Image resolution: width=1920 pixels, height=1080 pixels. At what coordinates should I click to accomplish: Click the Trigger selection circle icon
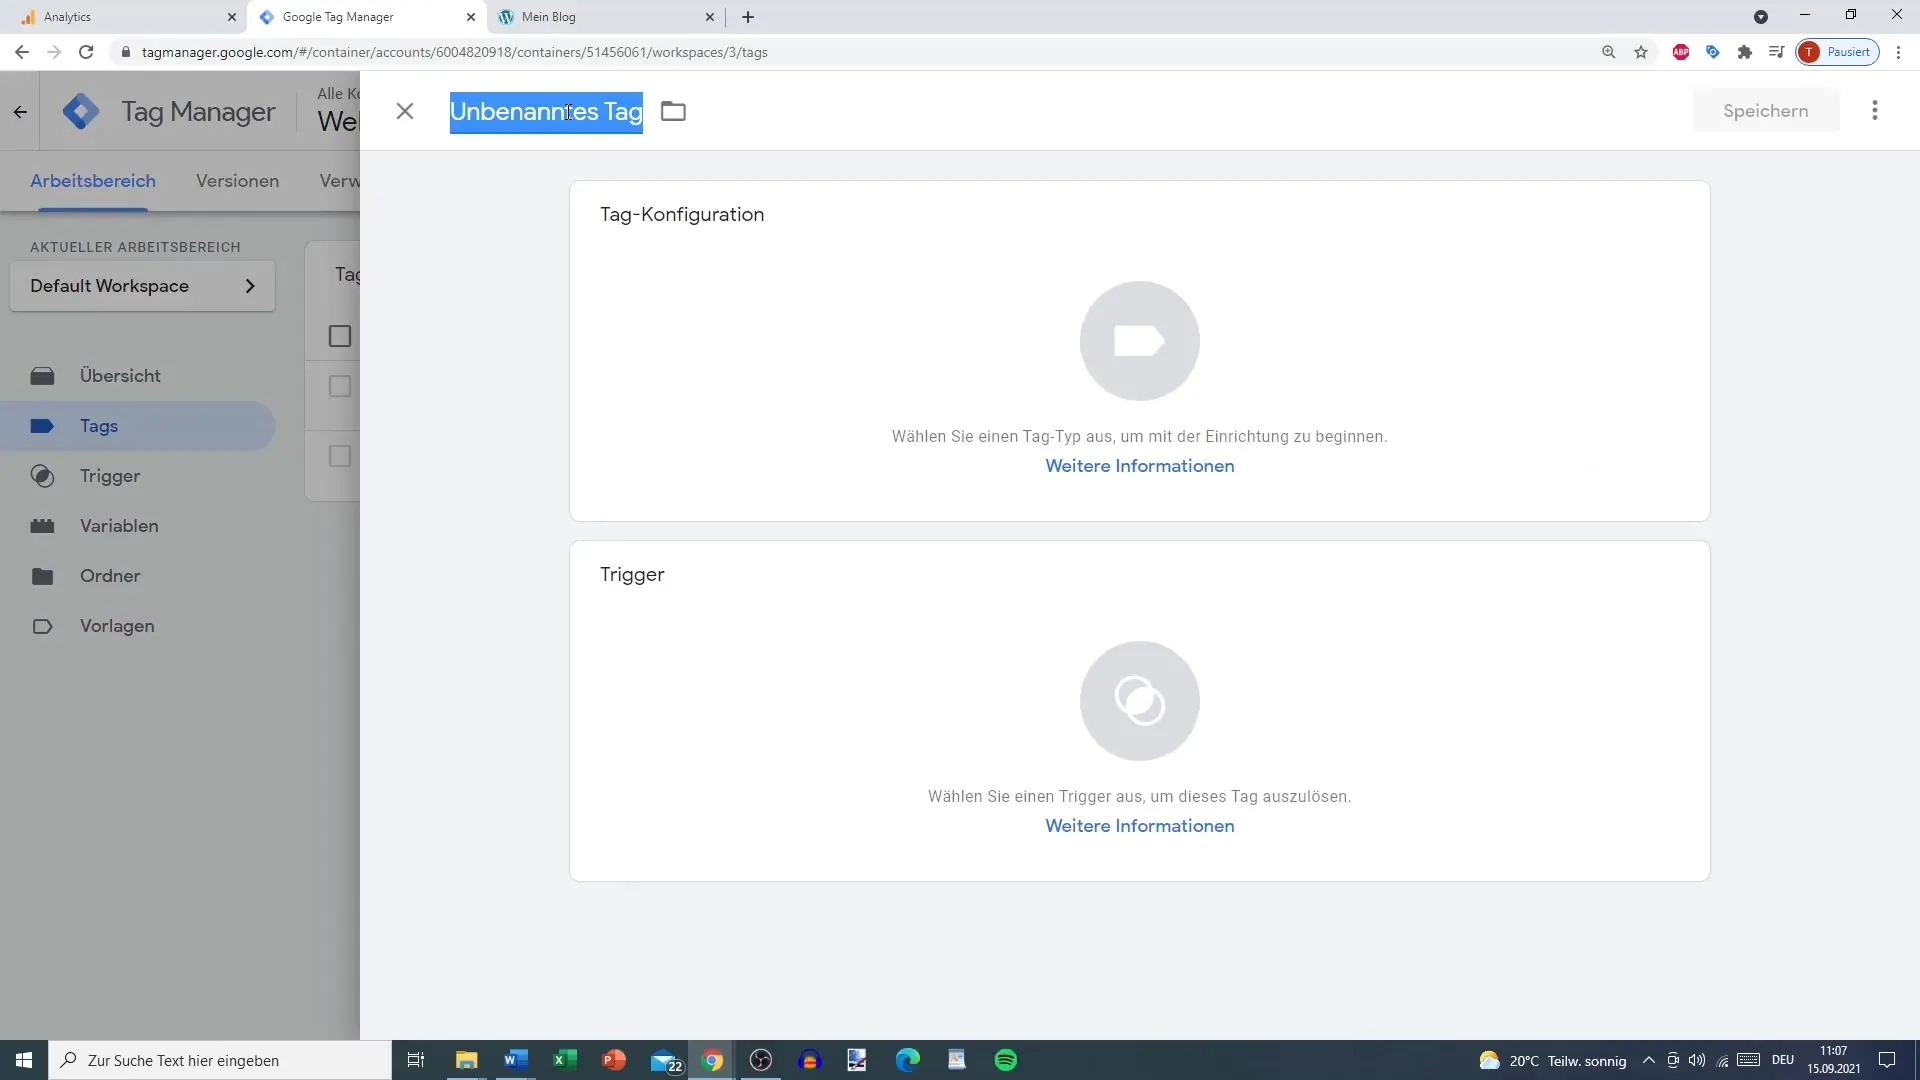[1140, 701]
